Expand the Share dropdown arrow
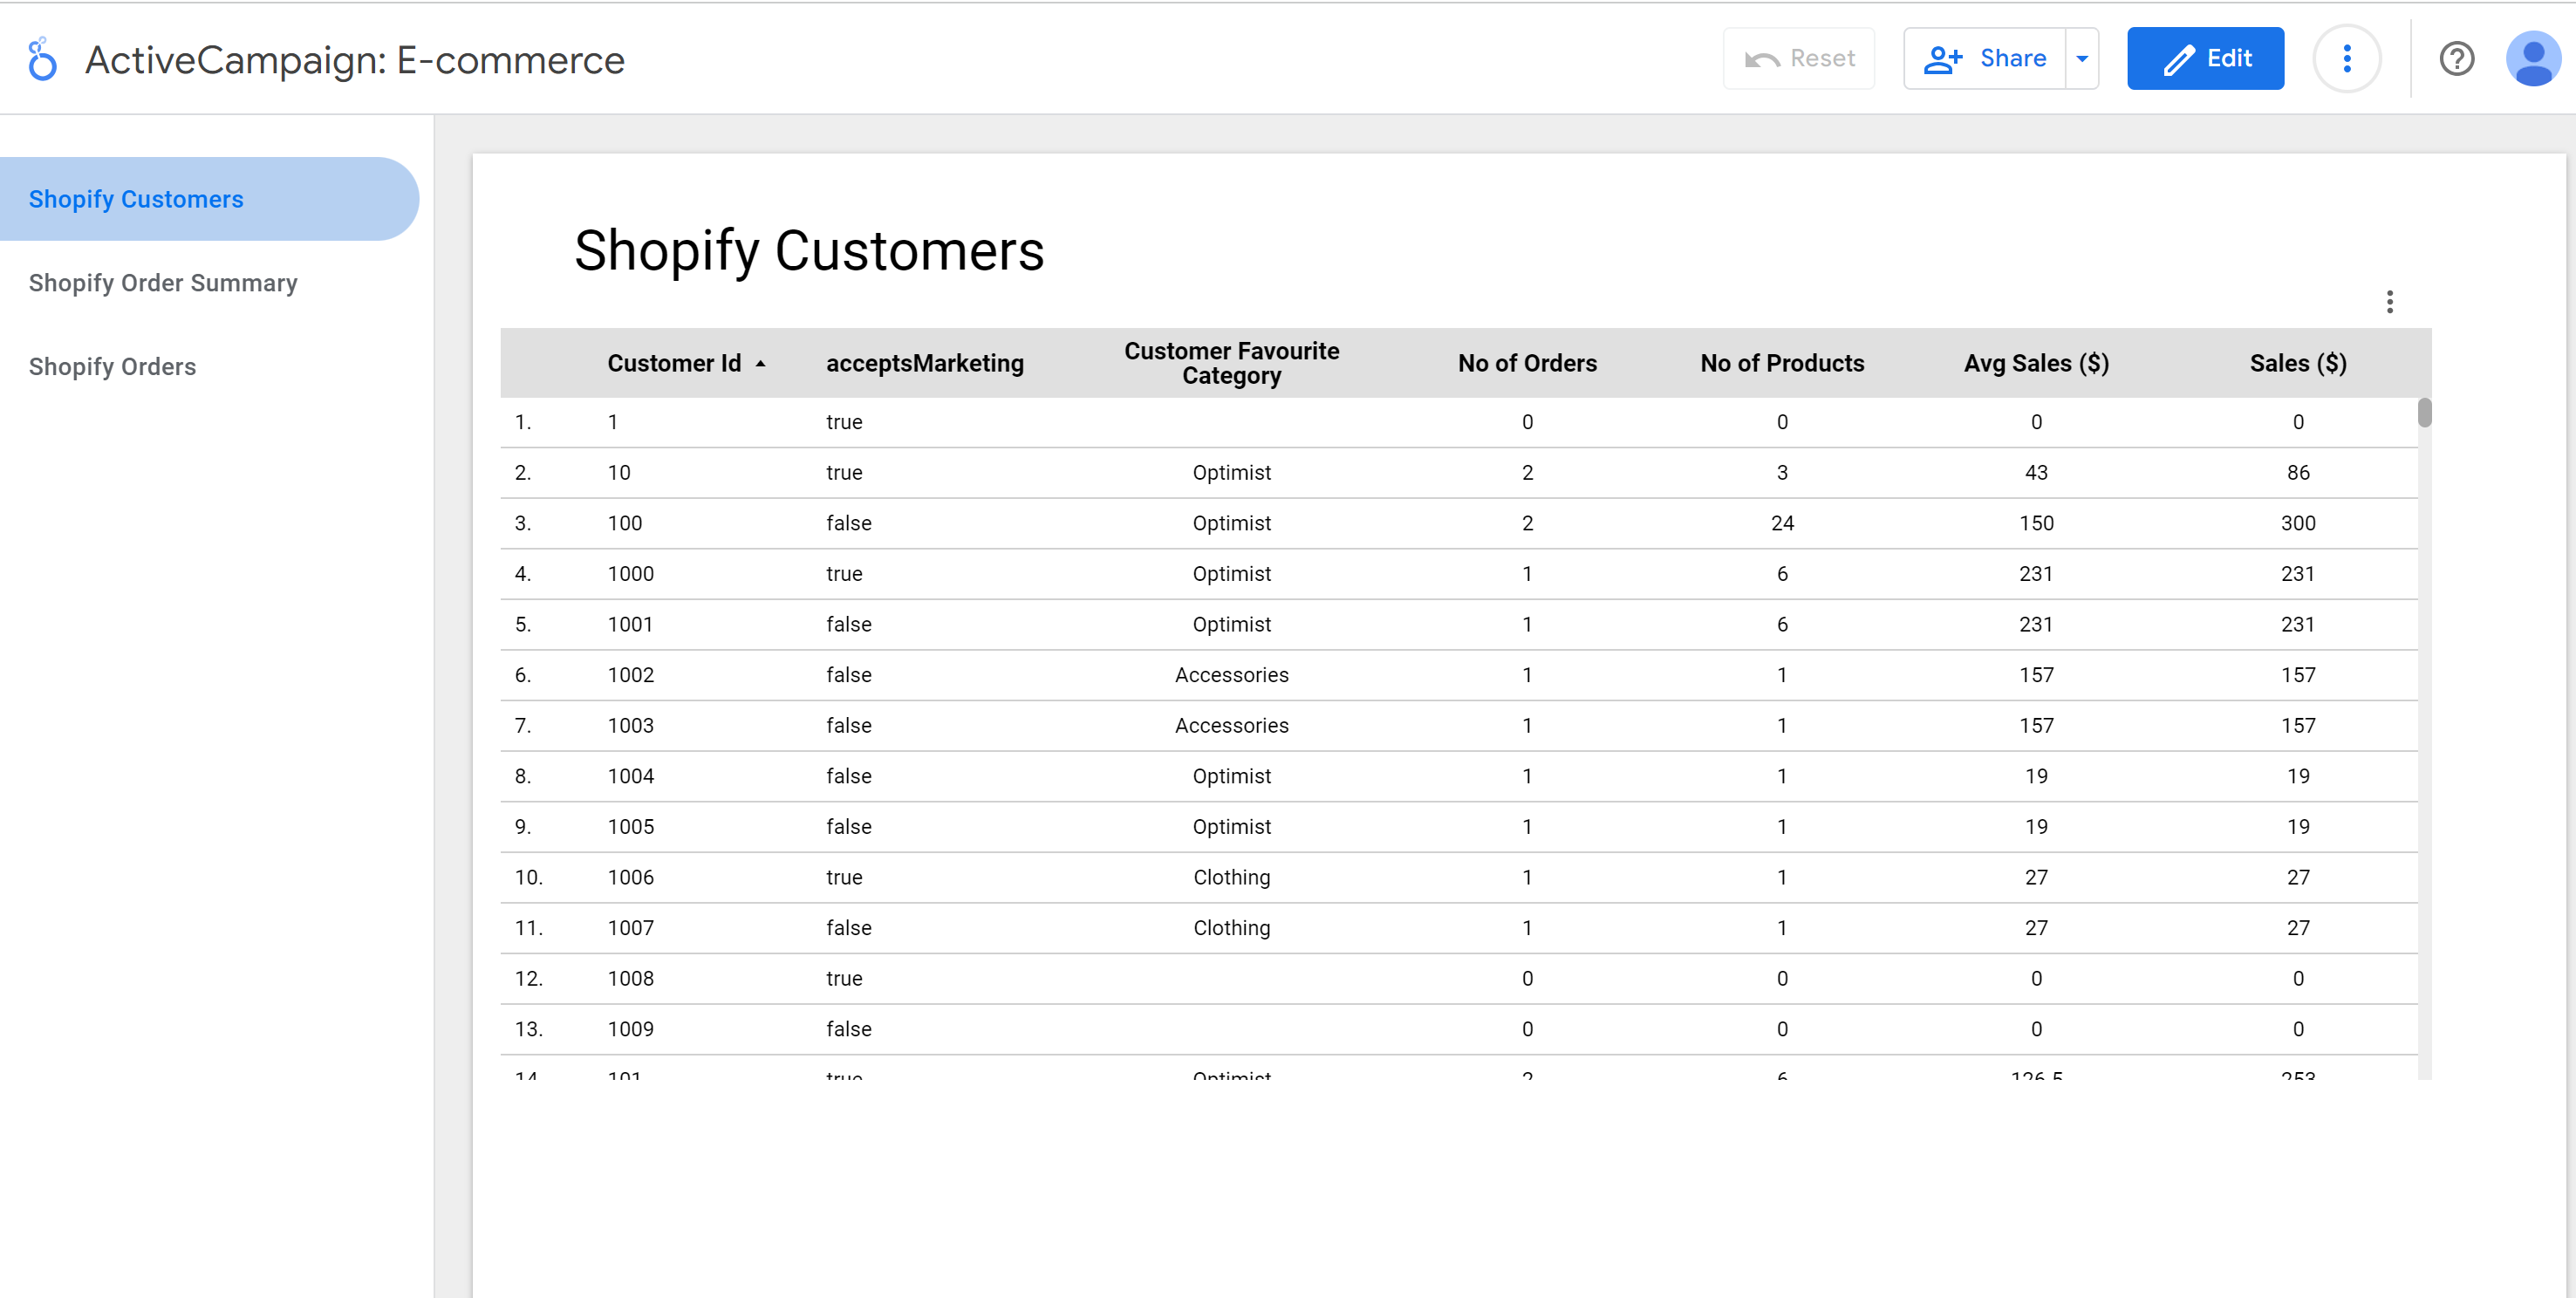Image resolution: width=2576 pixels, height=1298 pixels. [2081, 59]
